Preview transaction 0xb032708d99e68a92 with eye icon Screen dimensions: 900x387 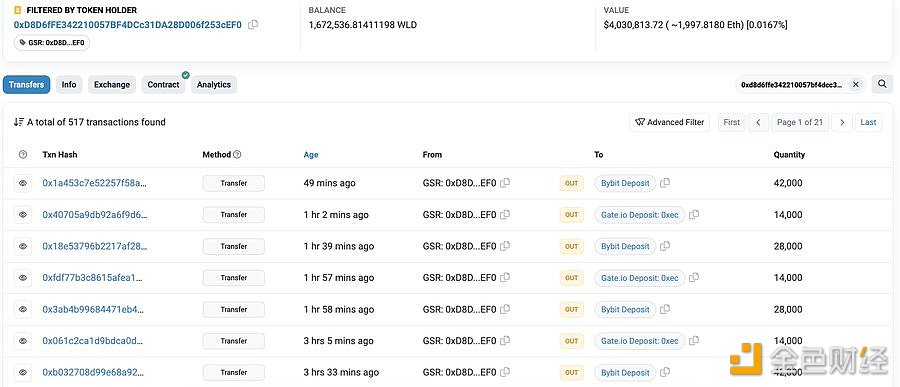click(23, 373)
